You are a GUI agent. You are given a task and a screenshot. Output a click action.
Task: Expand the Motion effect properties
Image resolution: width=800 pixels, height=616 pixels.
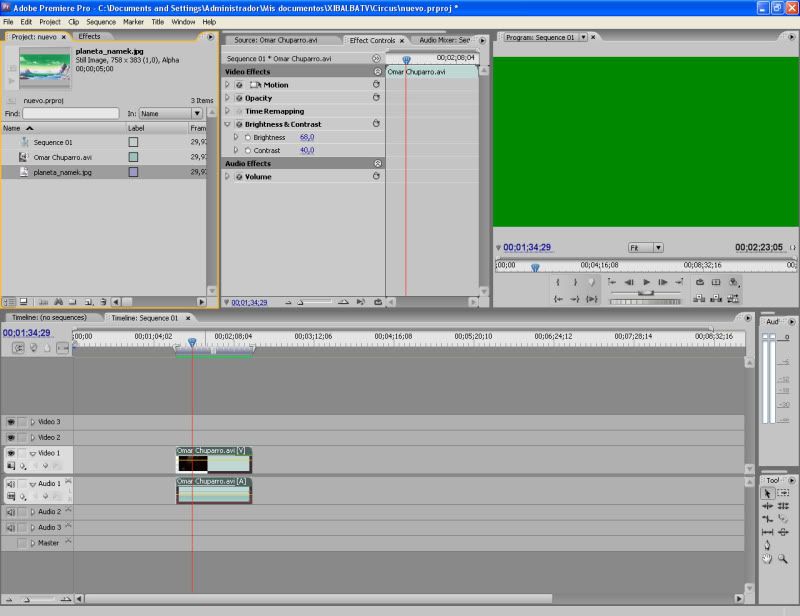click(x=228, y=85)
